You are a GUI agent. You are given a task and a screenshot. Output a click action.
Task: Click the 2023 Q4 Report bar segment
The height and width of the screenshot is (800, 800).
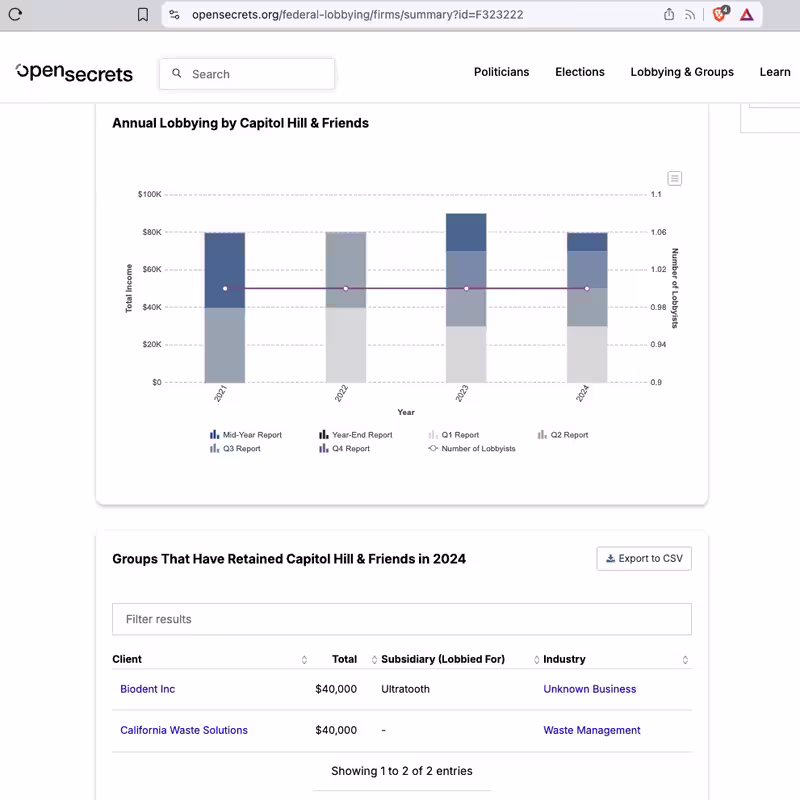(466, 233)
